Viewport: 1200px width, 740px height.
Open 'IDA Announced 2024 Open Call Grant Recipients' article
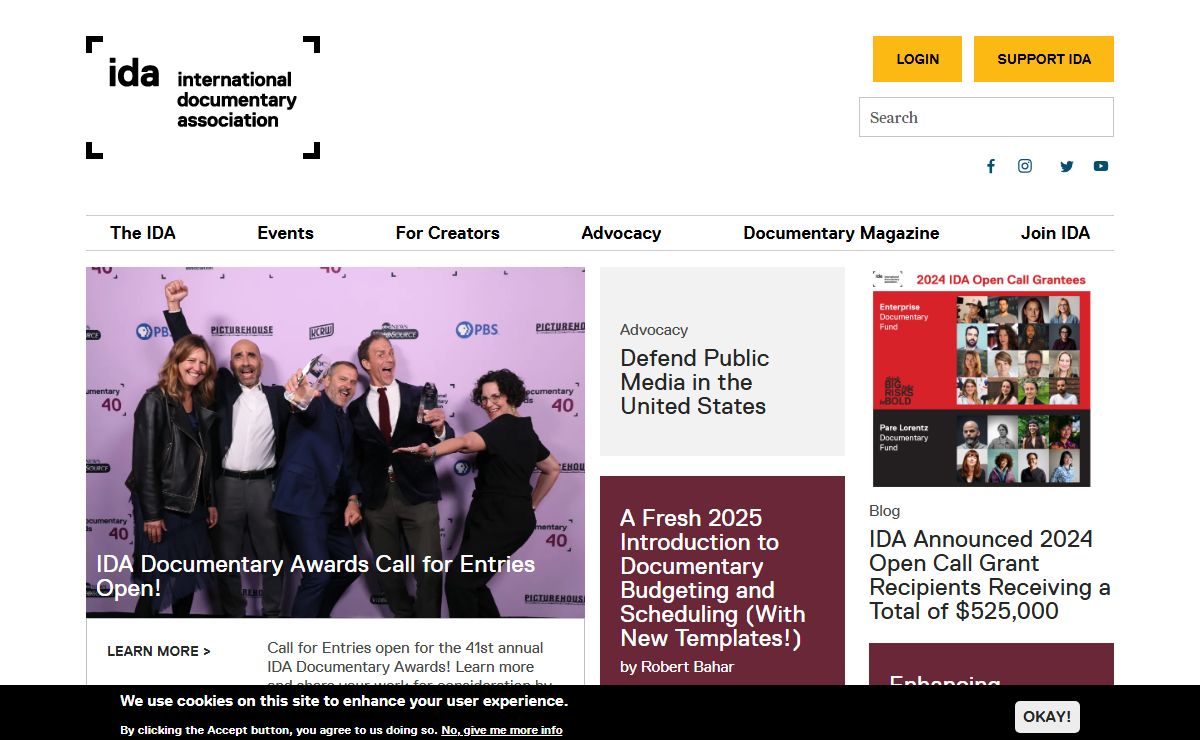pyautogui.click(x=990, y=575)
